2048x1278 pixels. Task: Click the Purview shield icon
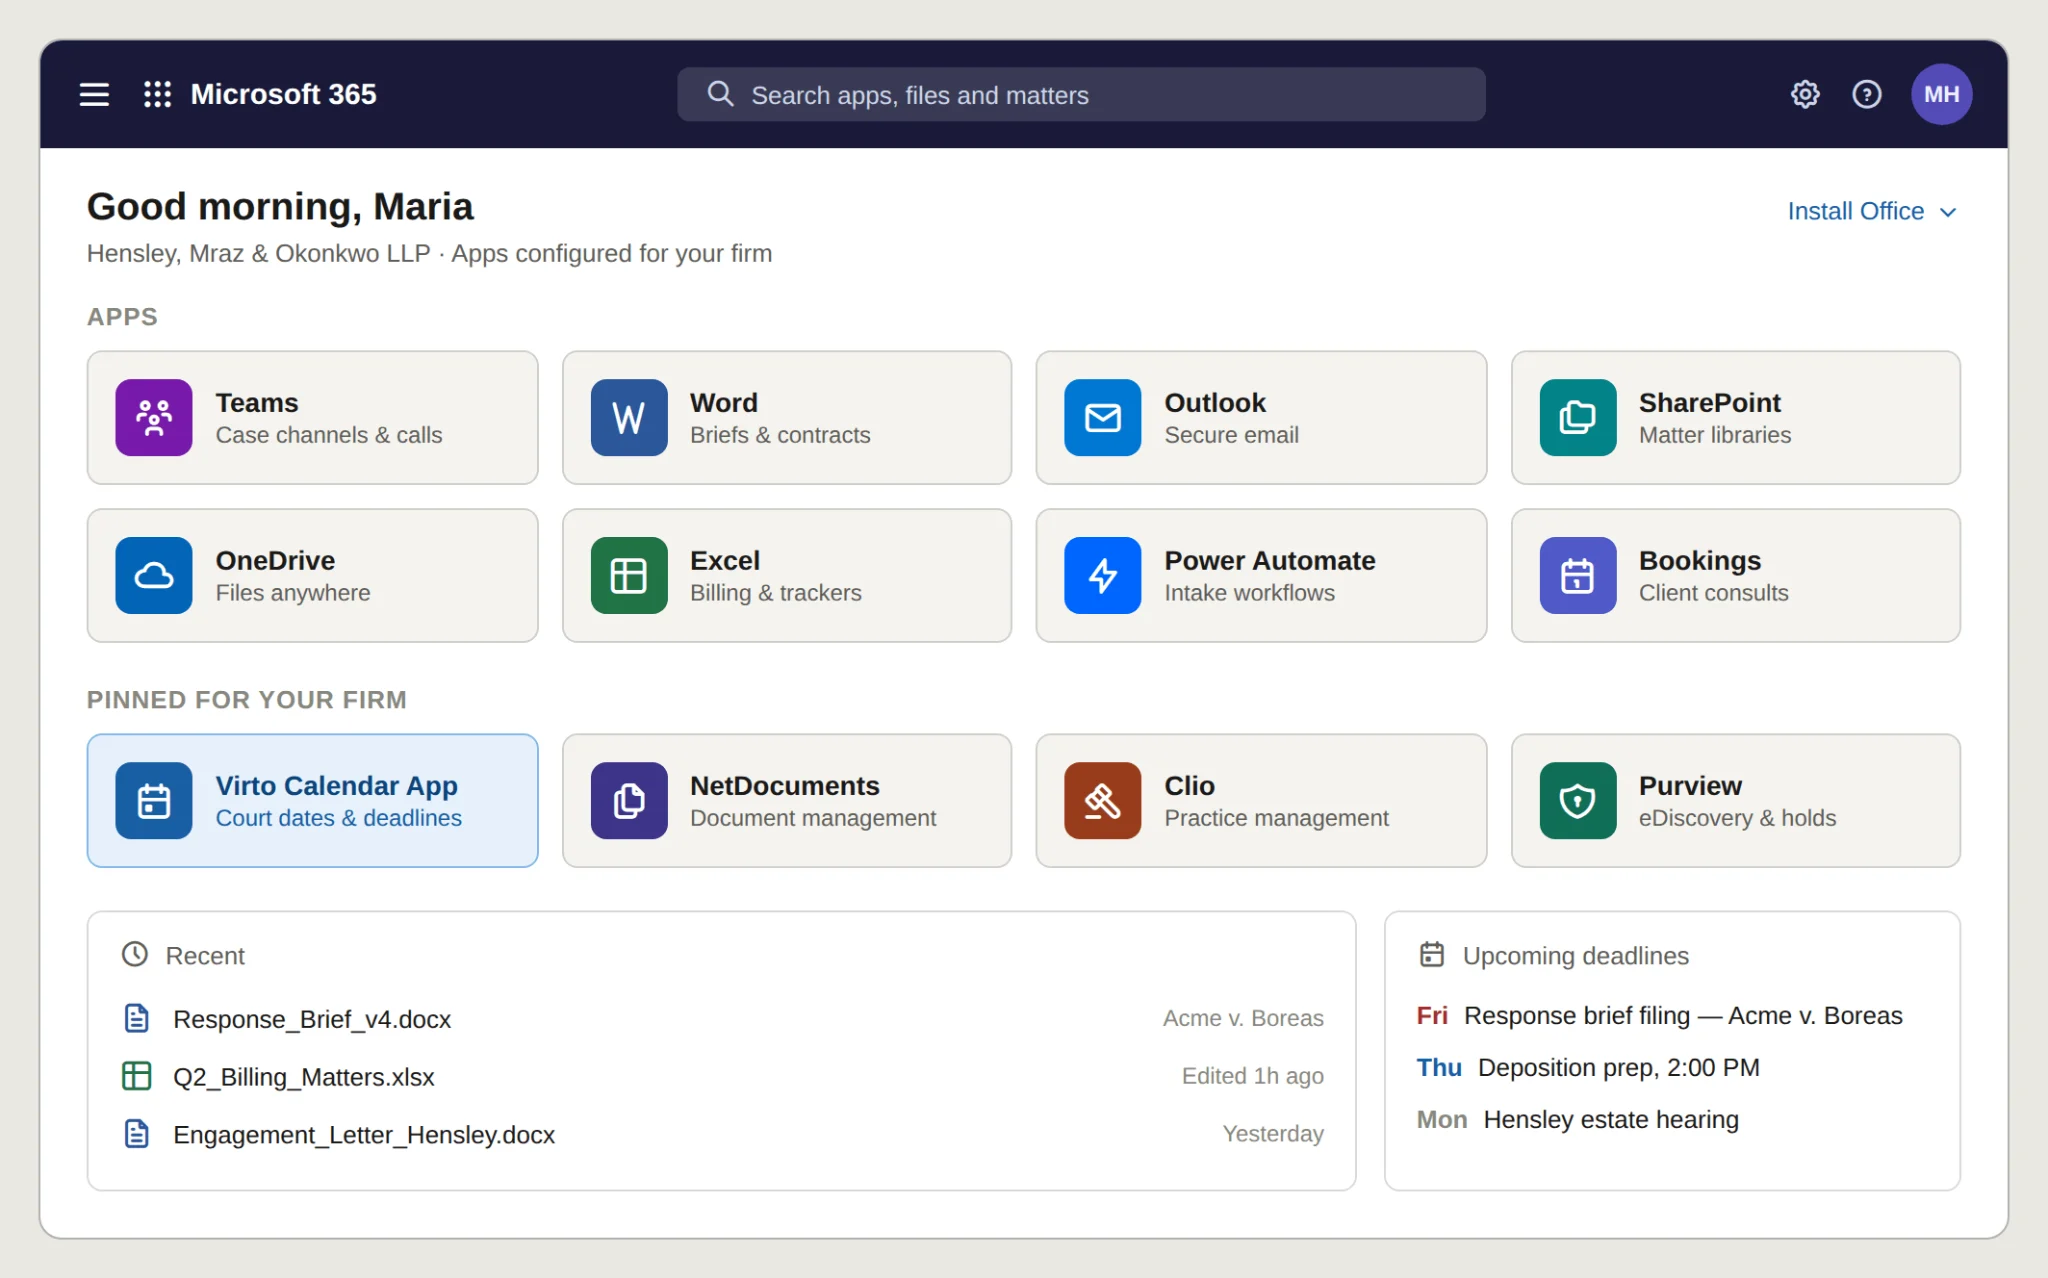point(1578,800)
